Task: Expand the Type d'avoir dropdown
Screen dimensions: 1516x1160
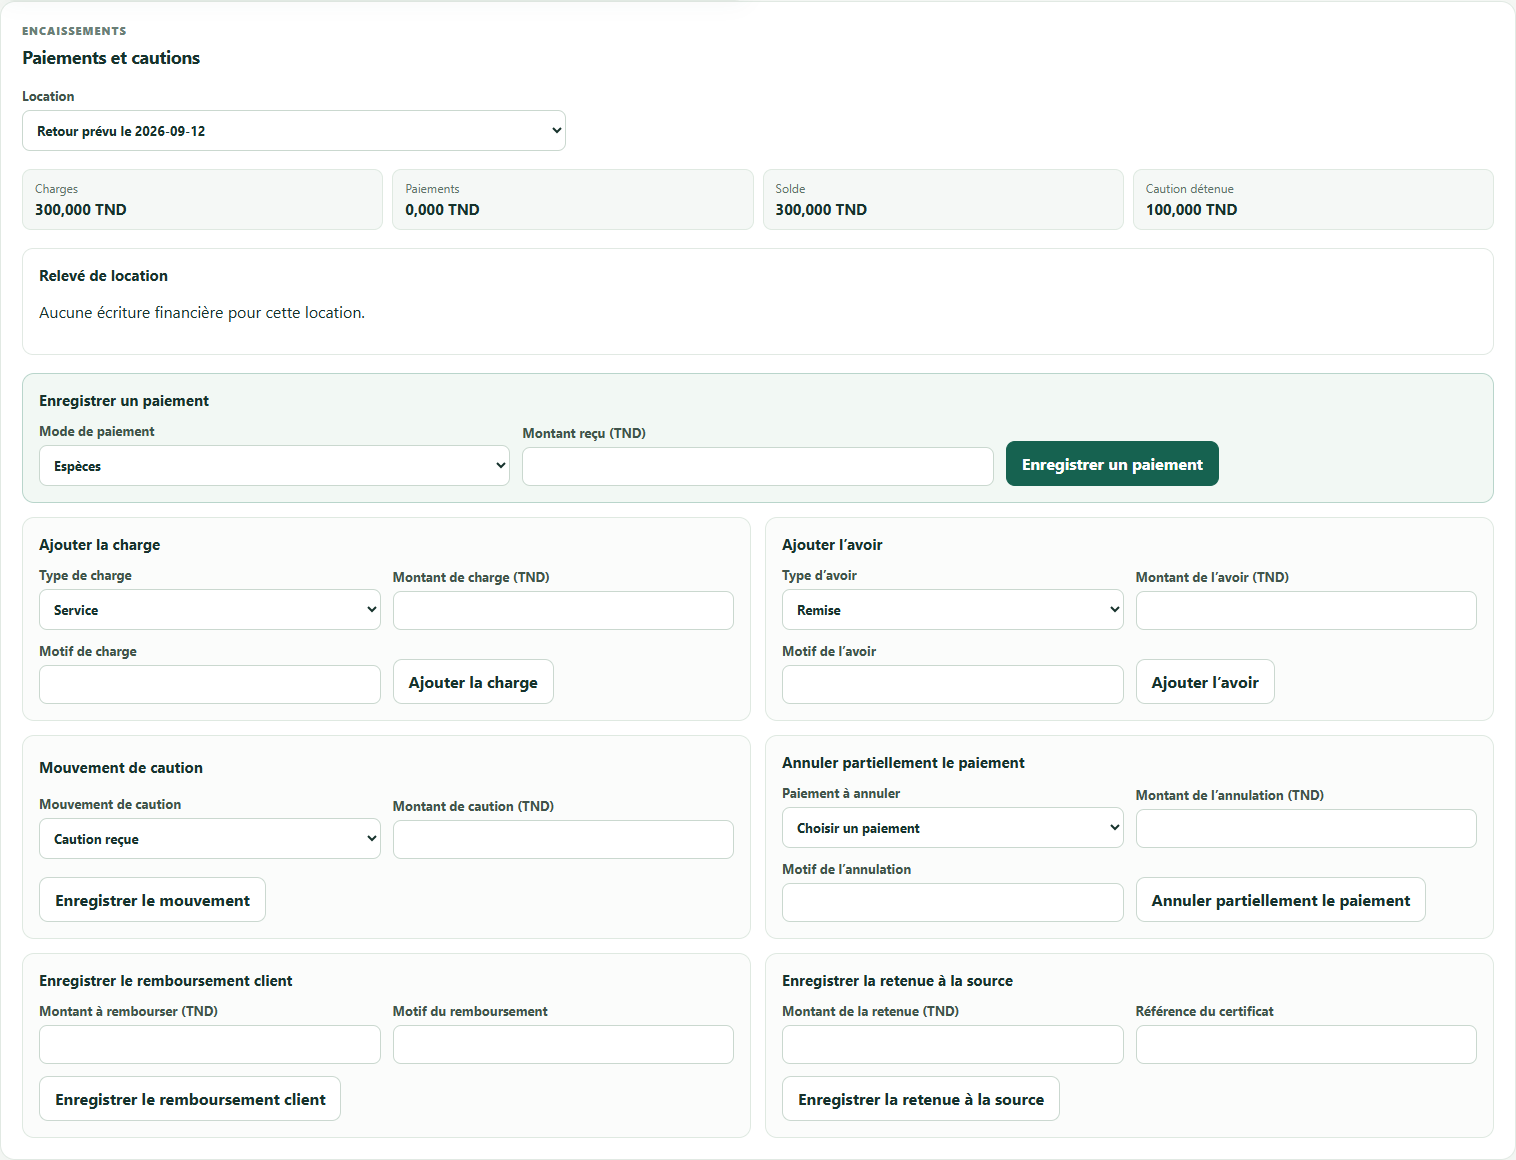Action: [x=953, y=610]
